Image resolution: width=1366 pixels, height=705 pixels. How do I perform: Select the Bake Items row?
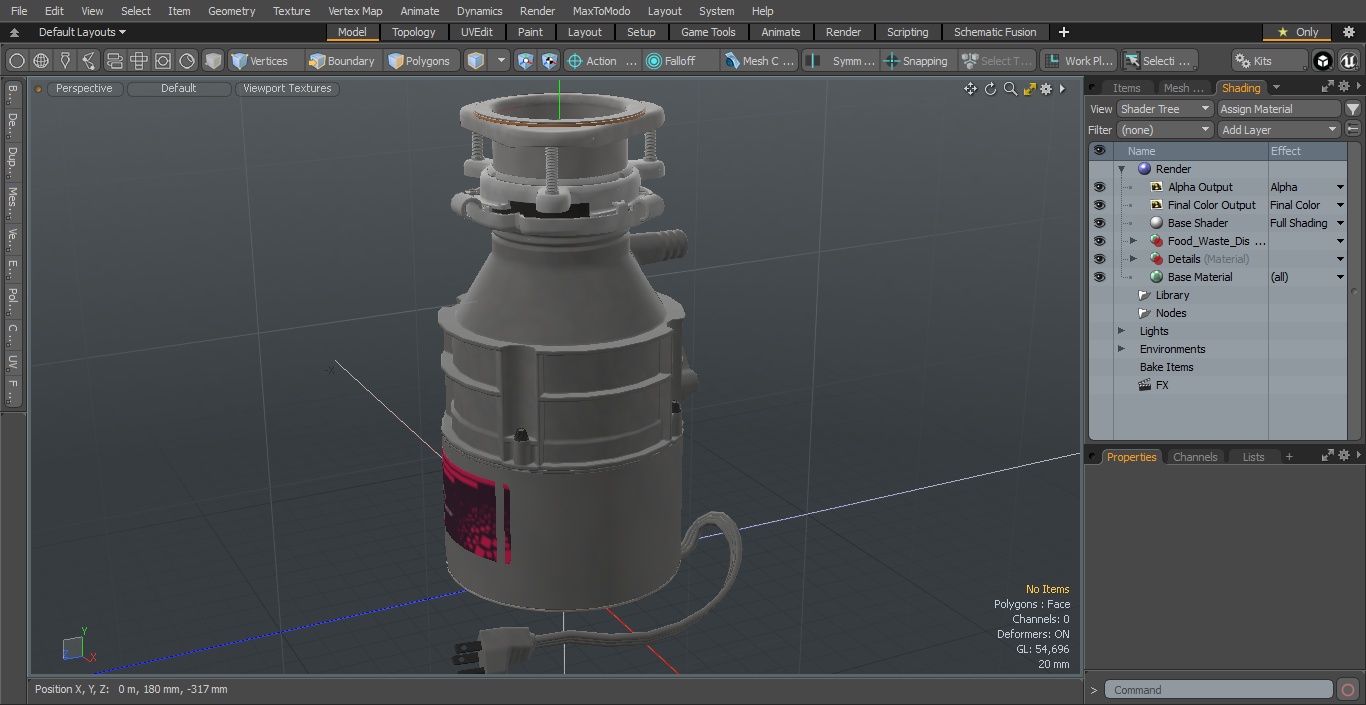point(1166,367)
